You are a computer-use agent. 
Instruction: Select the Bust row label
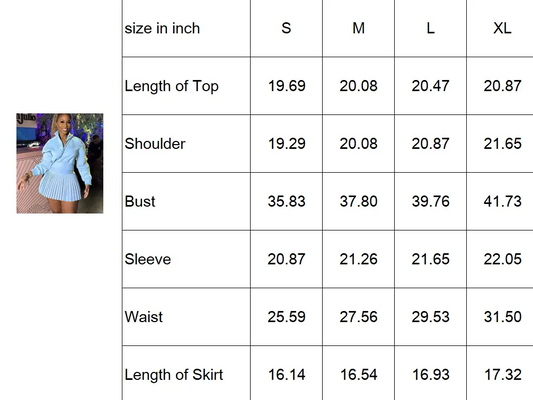tap(186, 202)
